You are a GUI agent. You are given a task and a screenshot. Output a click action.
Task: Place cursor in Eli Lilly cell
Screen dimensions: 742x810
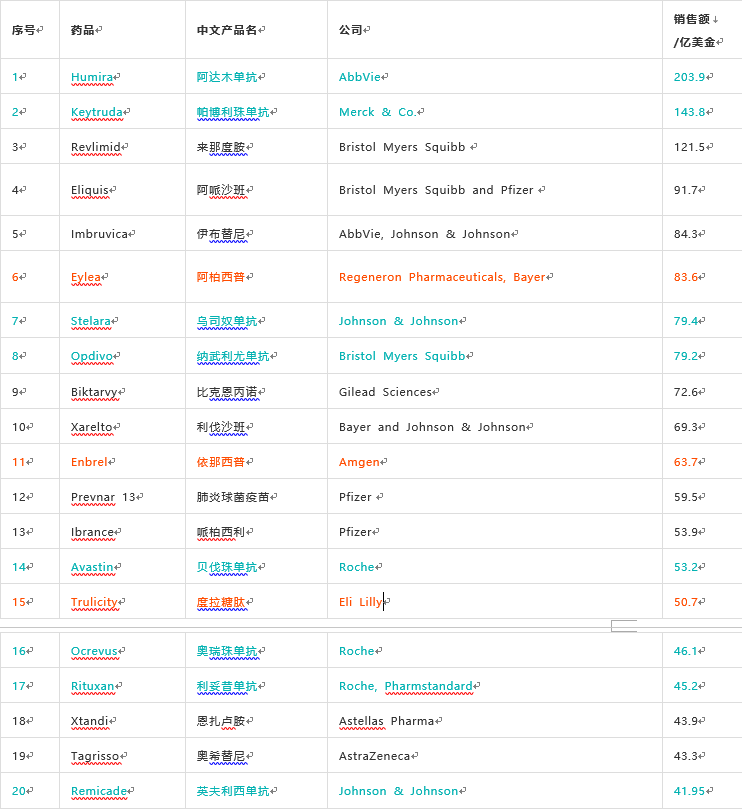pos(360,602)
